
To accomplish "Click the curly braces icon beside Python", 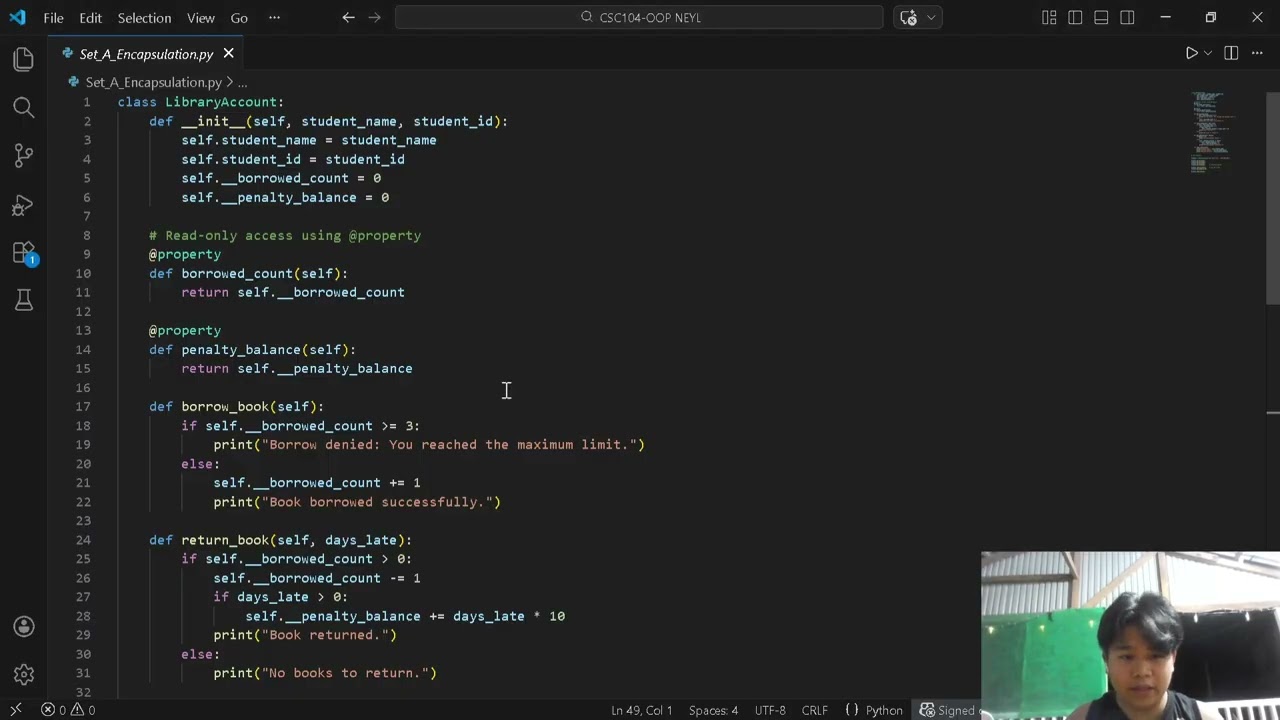I will [852, 710].
